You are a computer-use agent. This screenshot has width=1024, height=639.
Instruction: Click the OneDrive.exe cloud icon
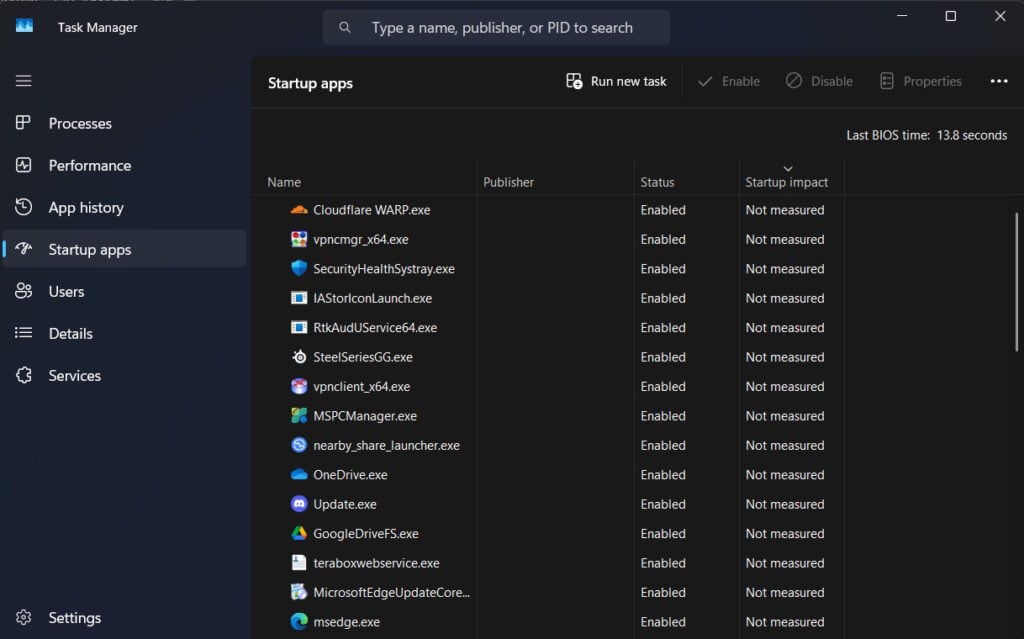pos(298,475)
